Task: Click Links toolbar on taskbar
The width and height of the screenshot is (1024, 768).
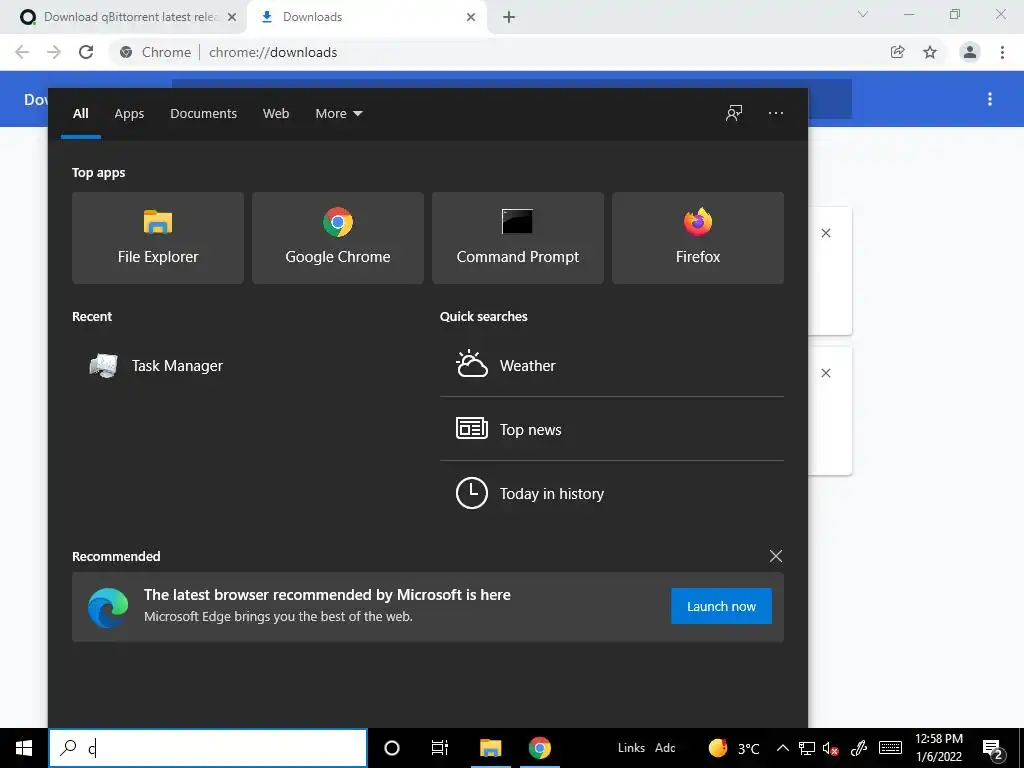Action: pyautogui.click(x=631, y=748)
